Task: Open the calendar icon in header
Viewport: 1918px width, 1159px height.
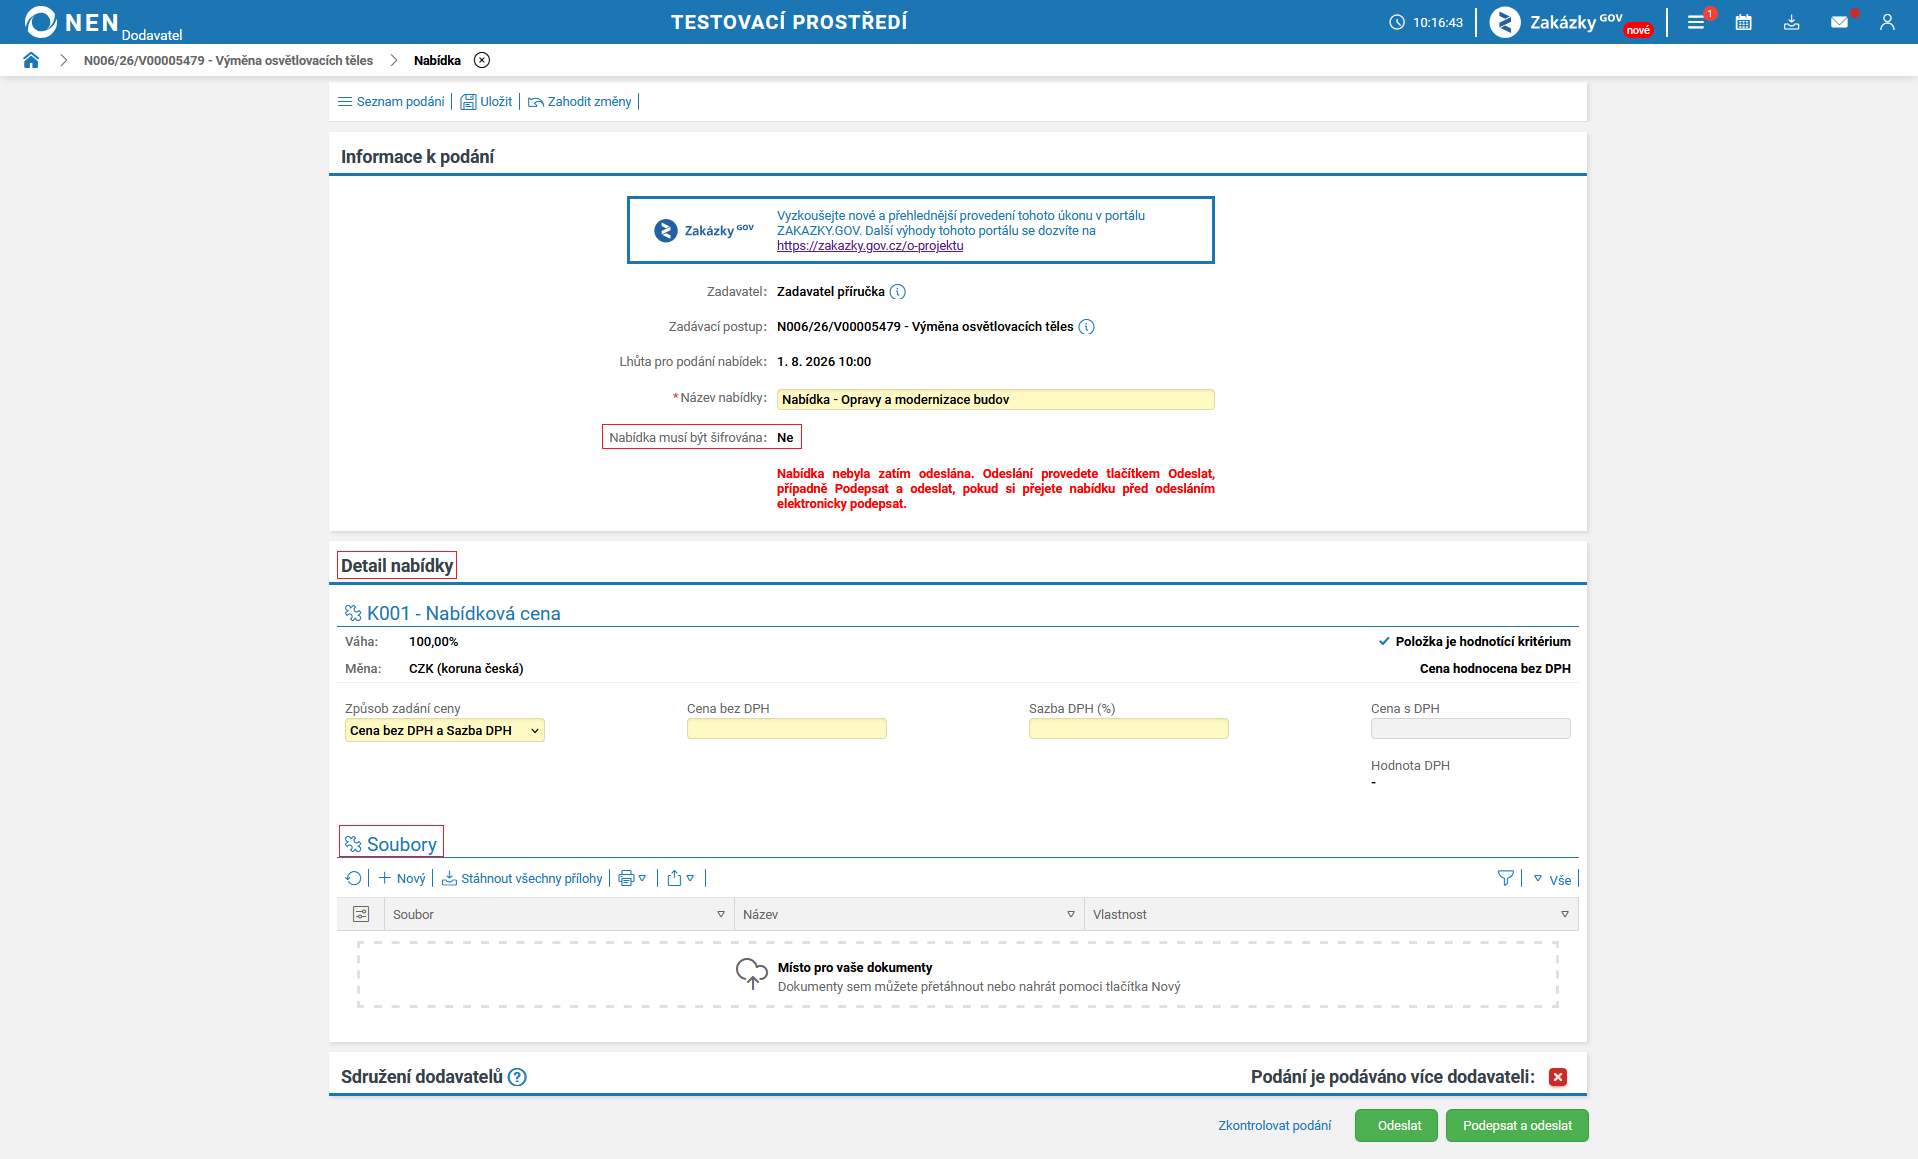Action: [x=1744, y=22]
